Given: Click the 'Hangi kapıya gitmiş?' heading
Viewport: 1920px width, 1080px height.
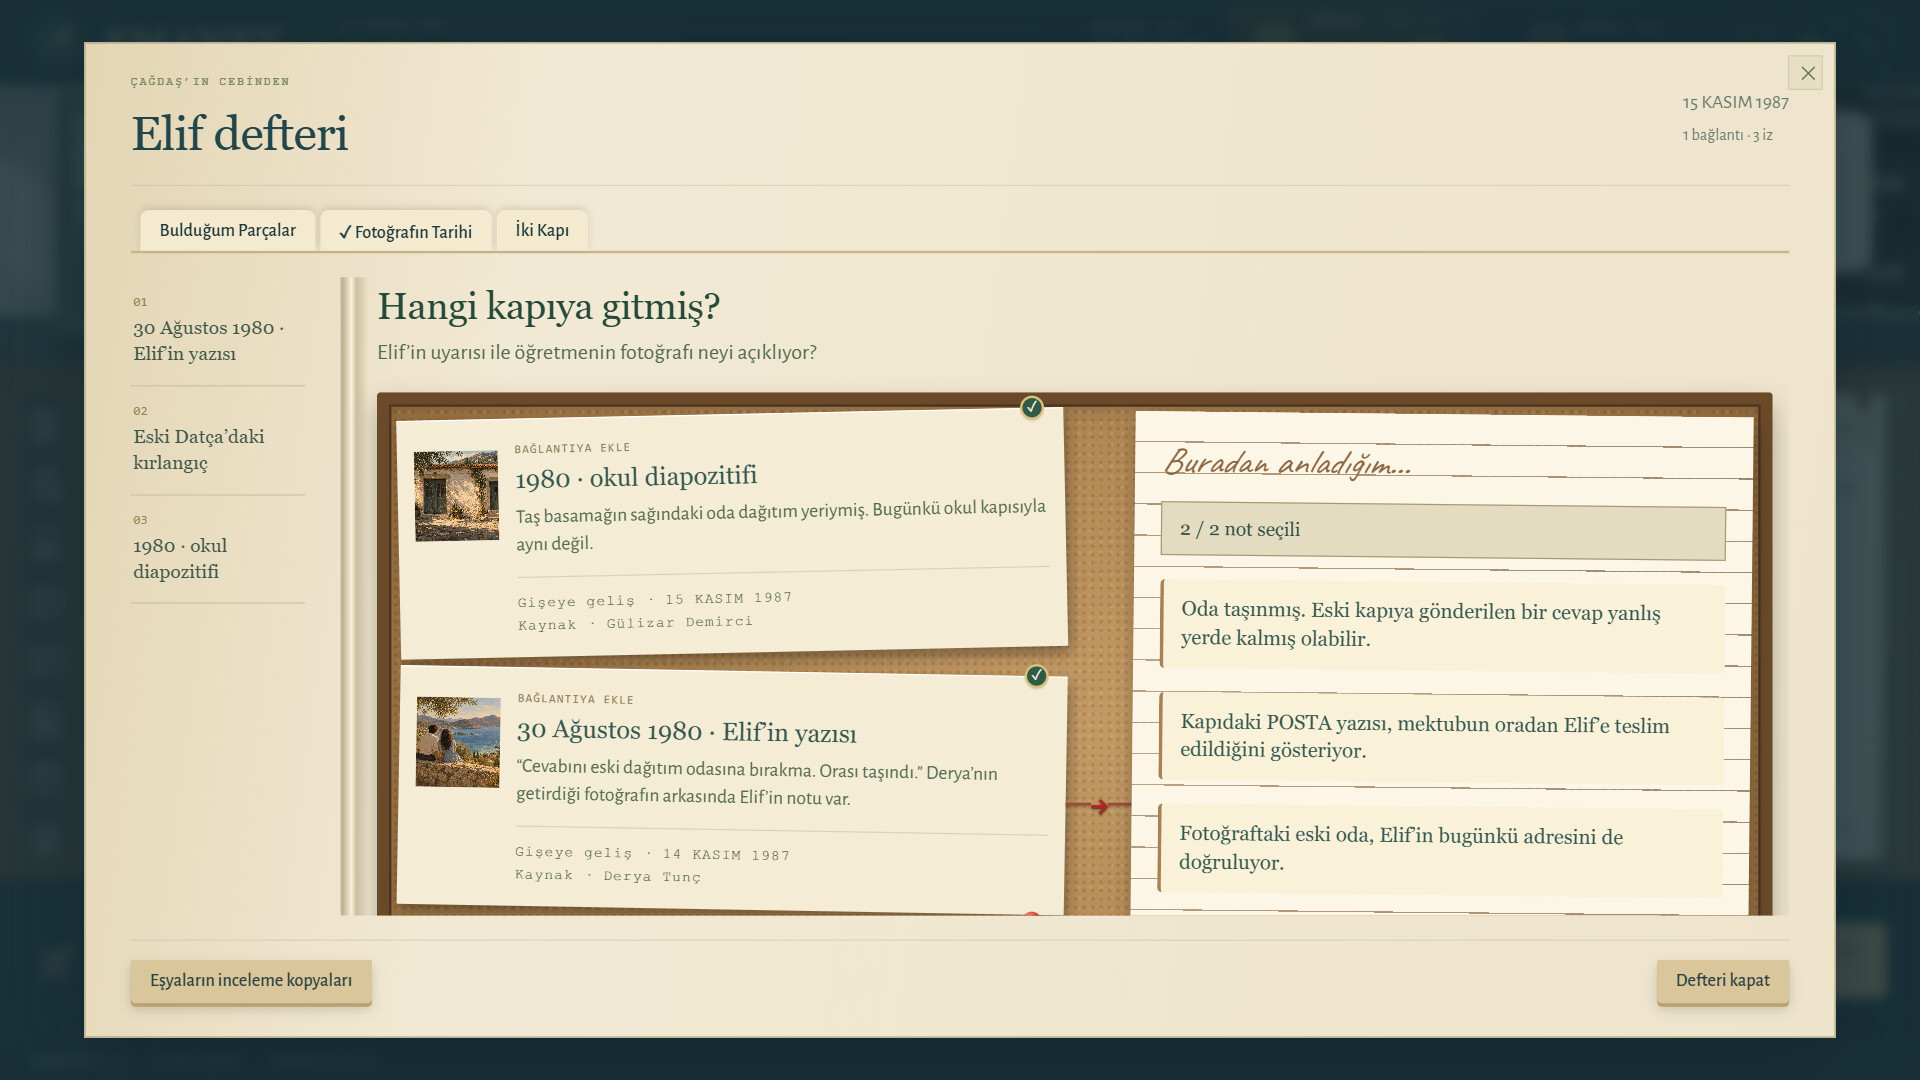Looking at the screenshot, I should tap(548, 307).
